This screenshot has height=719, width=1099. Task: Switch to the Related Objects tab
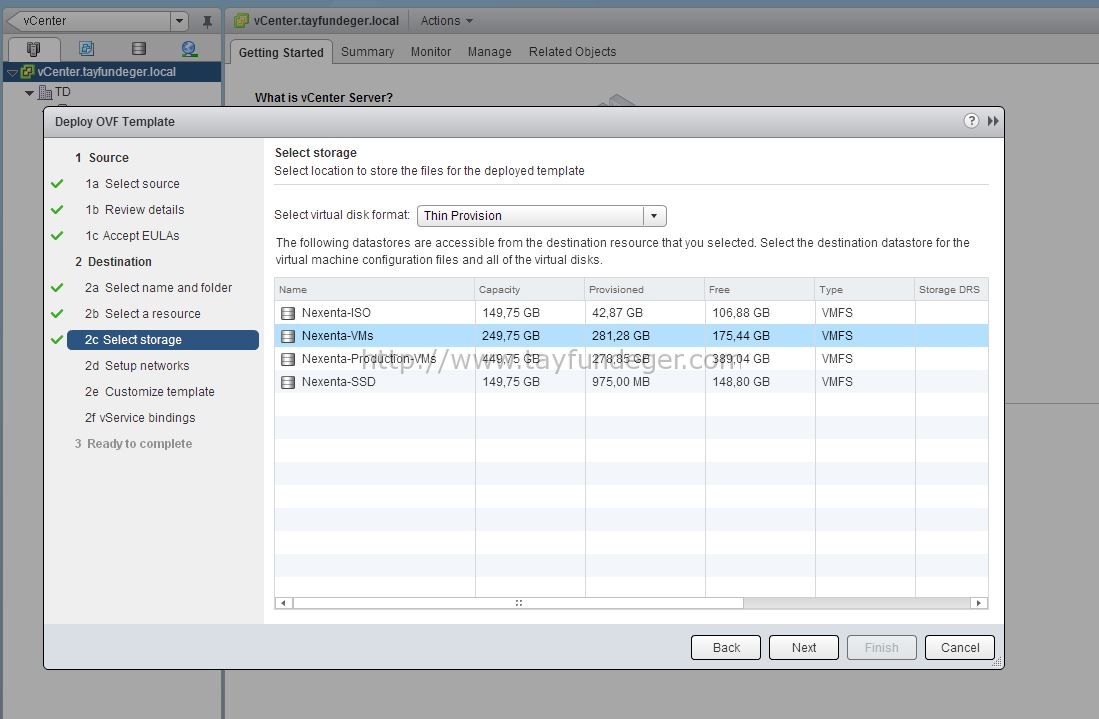(572, 52)
